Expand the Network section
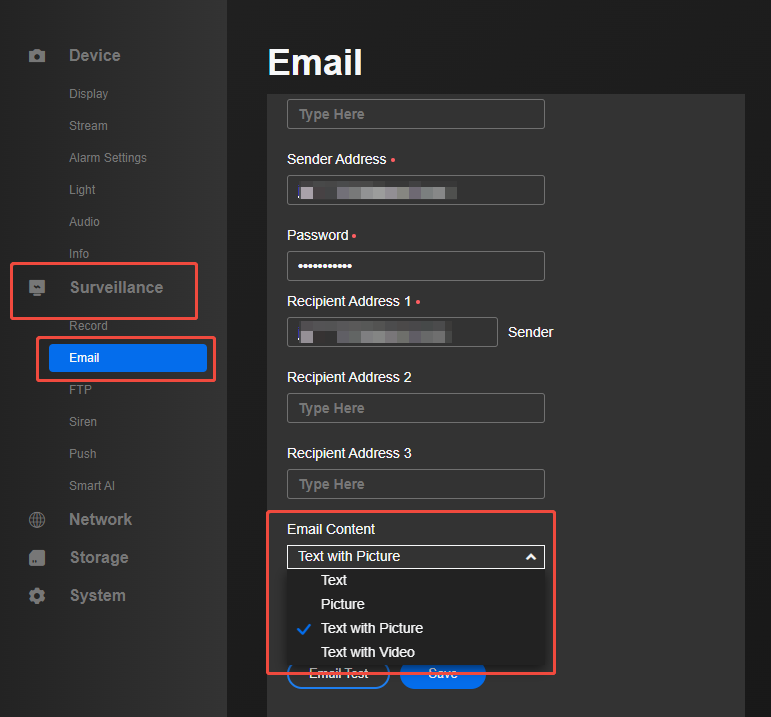This screenshot has width=771, height=717. coord(101,520)
